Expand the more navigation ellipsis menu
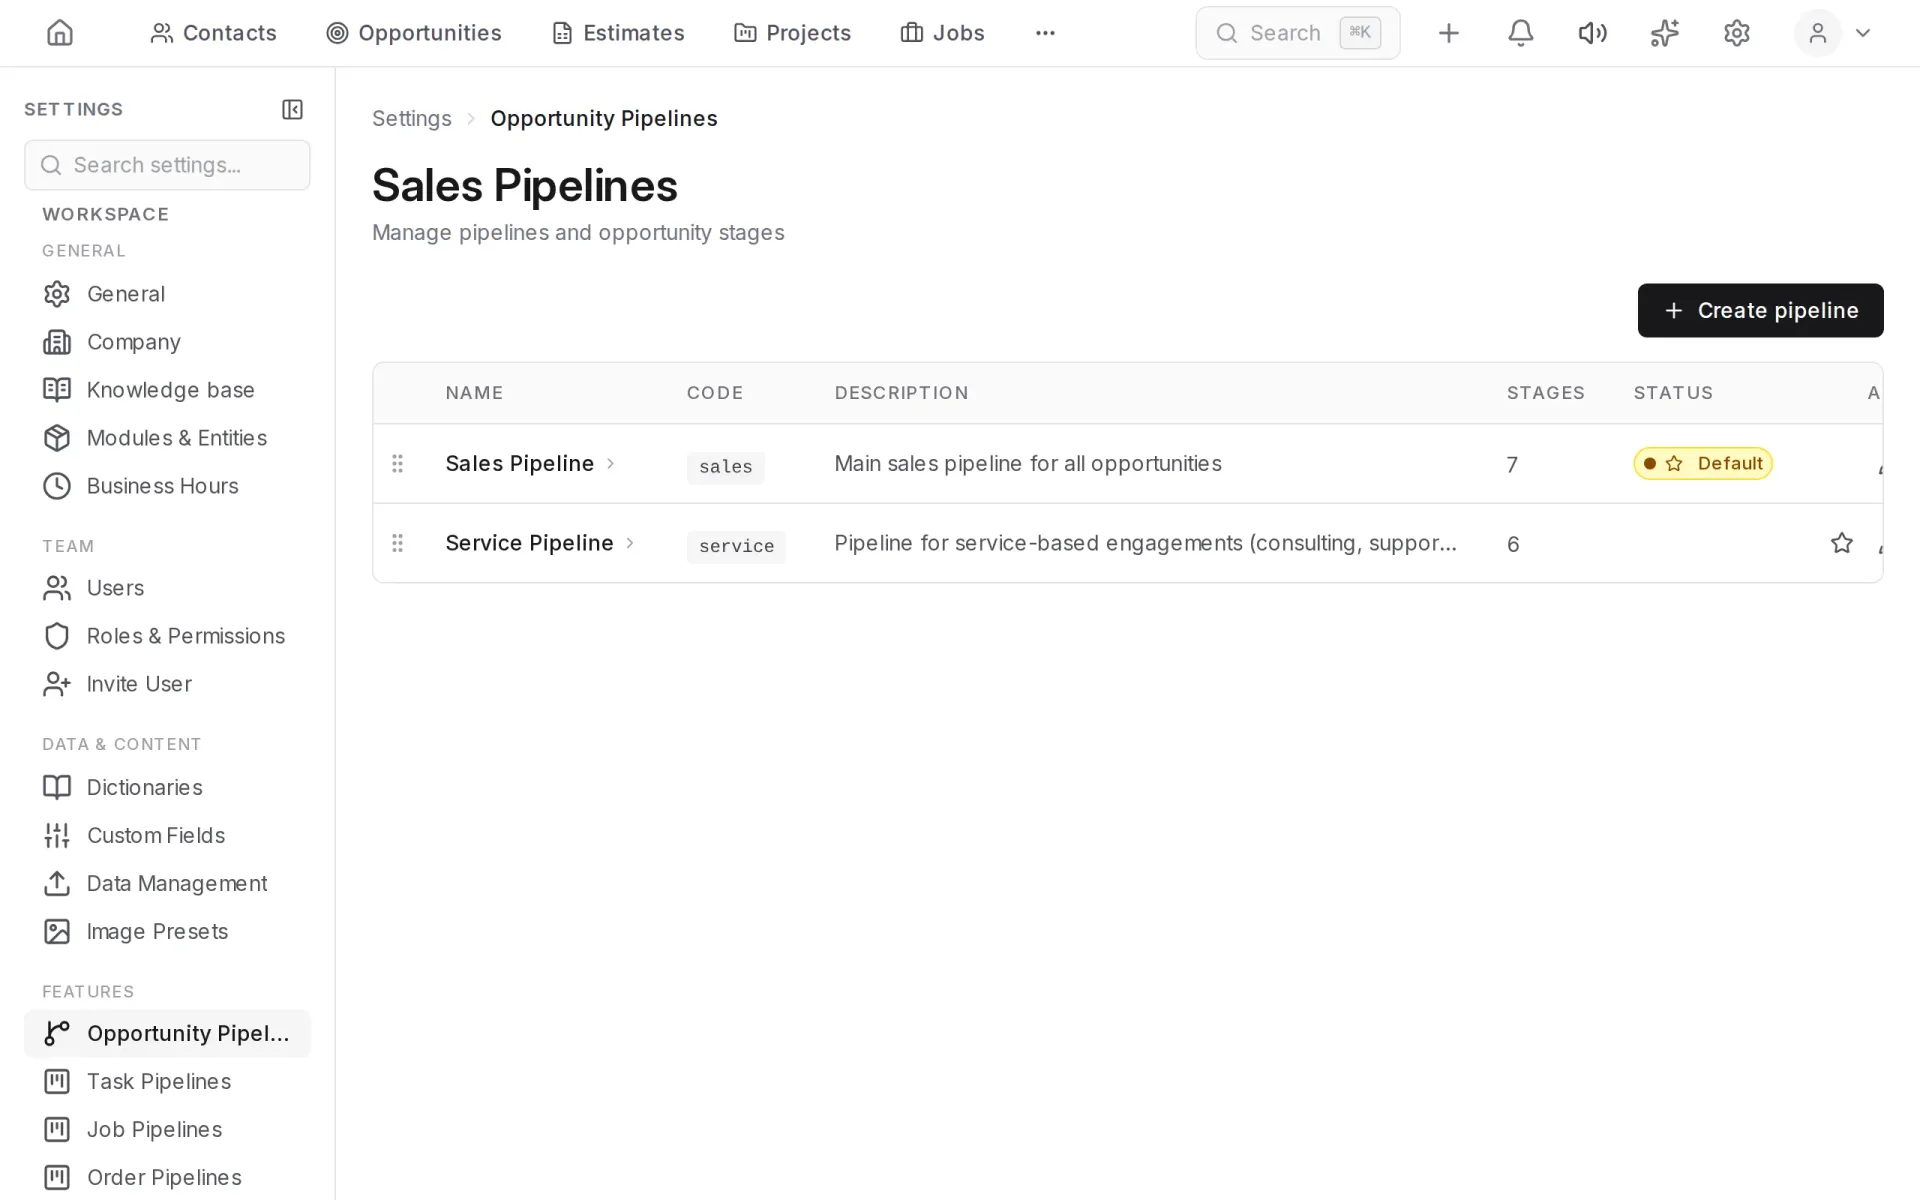This screenshot has width=1920, height=1200. click(1045, 33)
